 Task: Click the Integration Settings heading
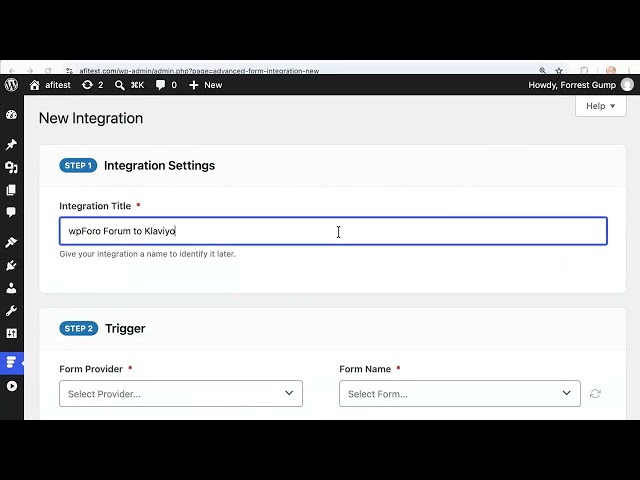coord(160,165)
